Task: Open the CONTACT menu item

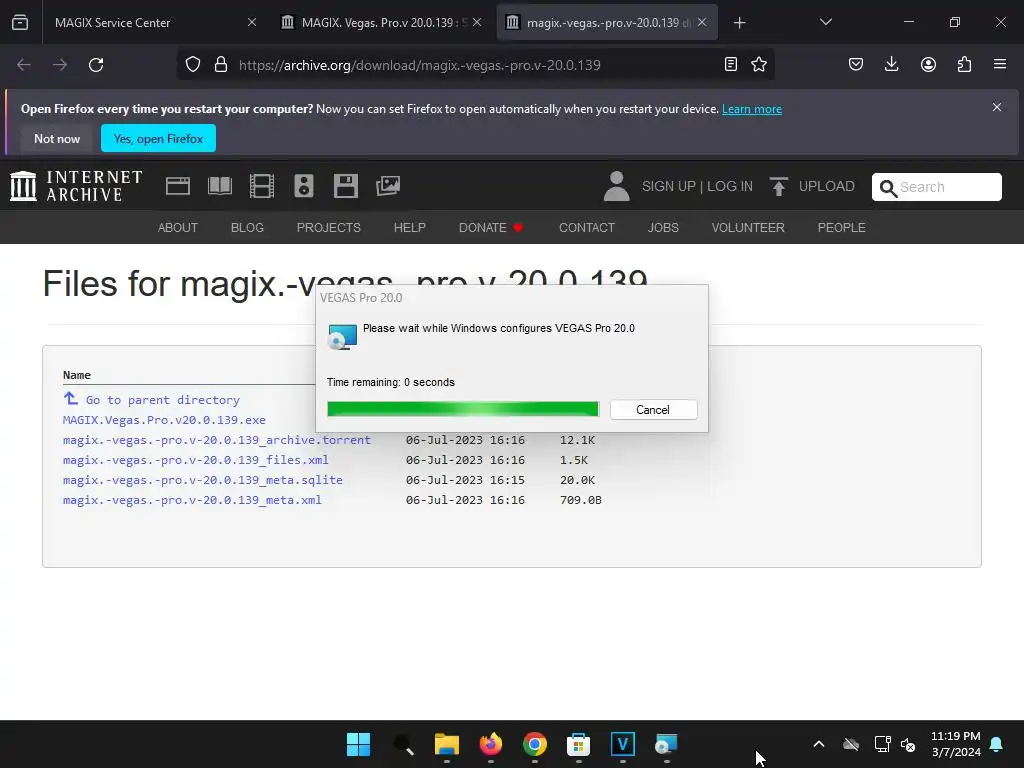Action: click(x=586, y=227)
